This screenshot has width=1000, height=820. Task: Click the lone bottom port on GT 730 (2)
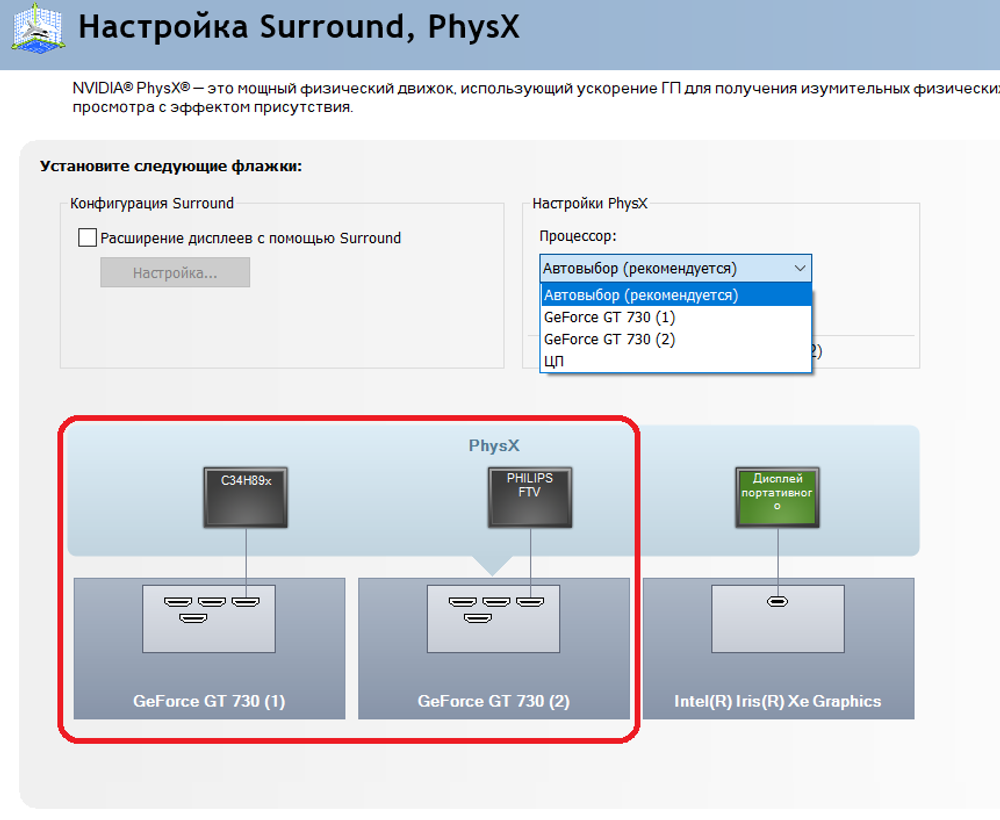coord(477,618)
